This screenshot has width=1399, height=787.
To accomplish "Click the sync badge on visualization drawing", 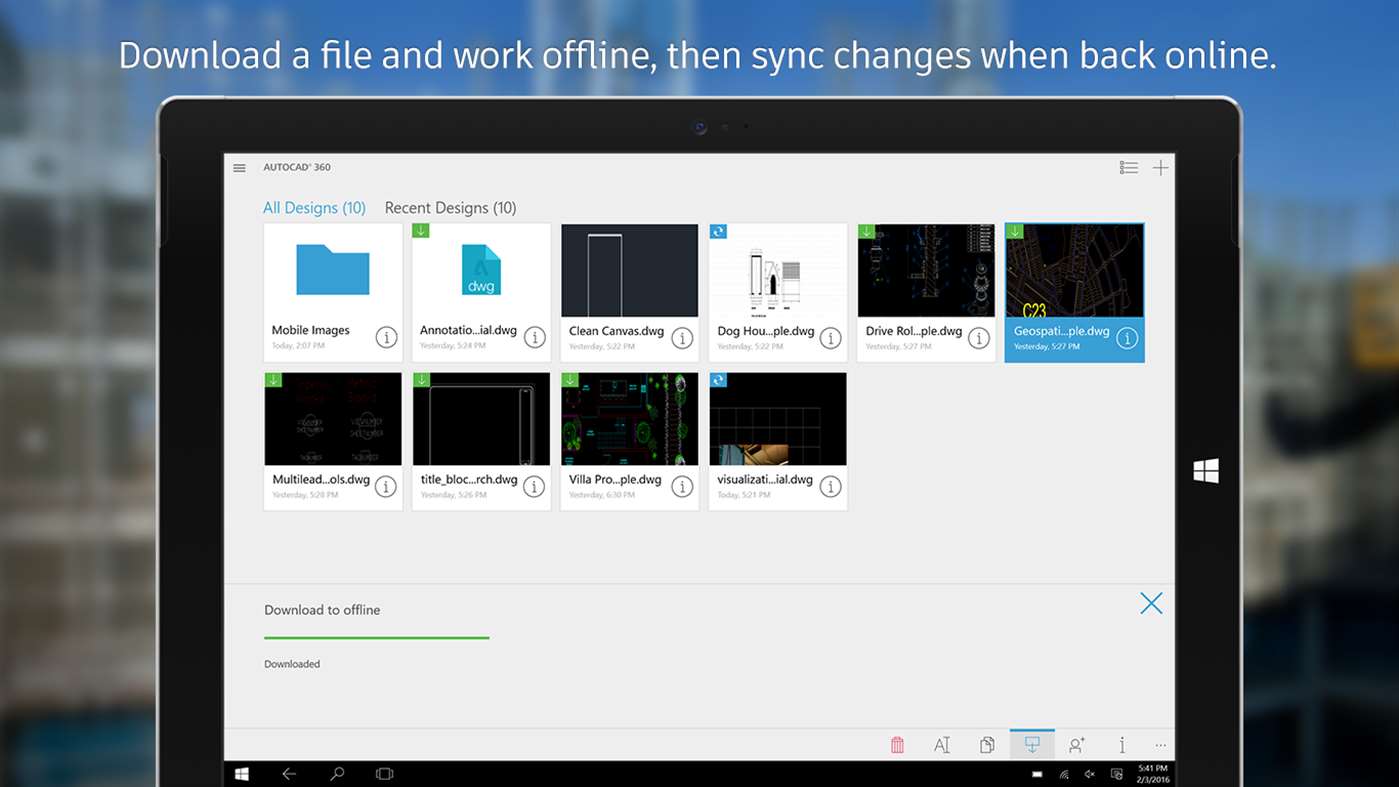I will click(x=718, y=380).
